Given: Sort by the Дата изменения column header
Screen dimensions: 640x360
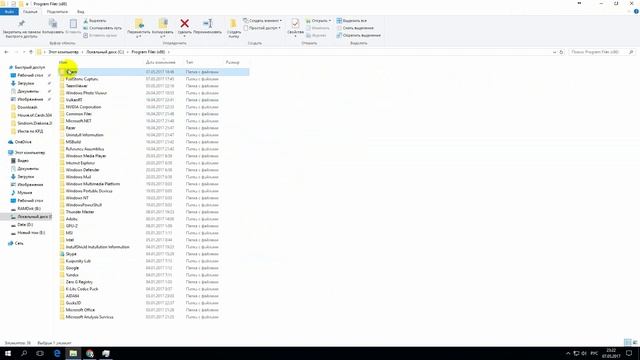Looking at the screenshot, I should [x=161, y=62].
